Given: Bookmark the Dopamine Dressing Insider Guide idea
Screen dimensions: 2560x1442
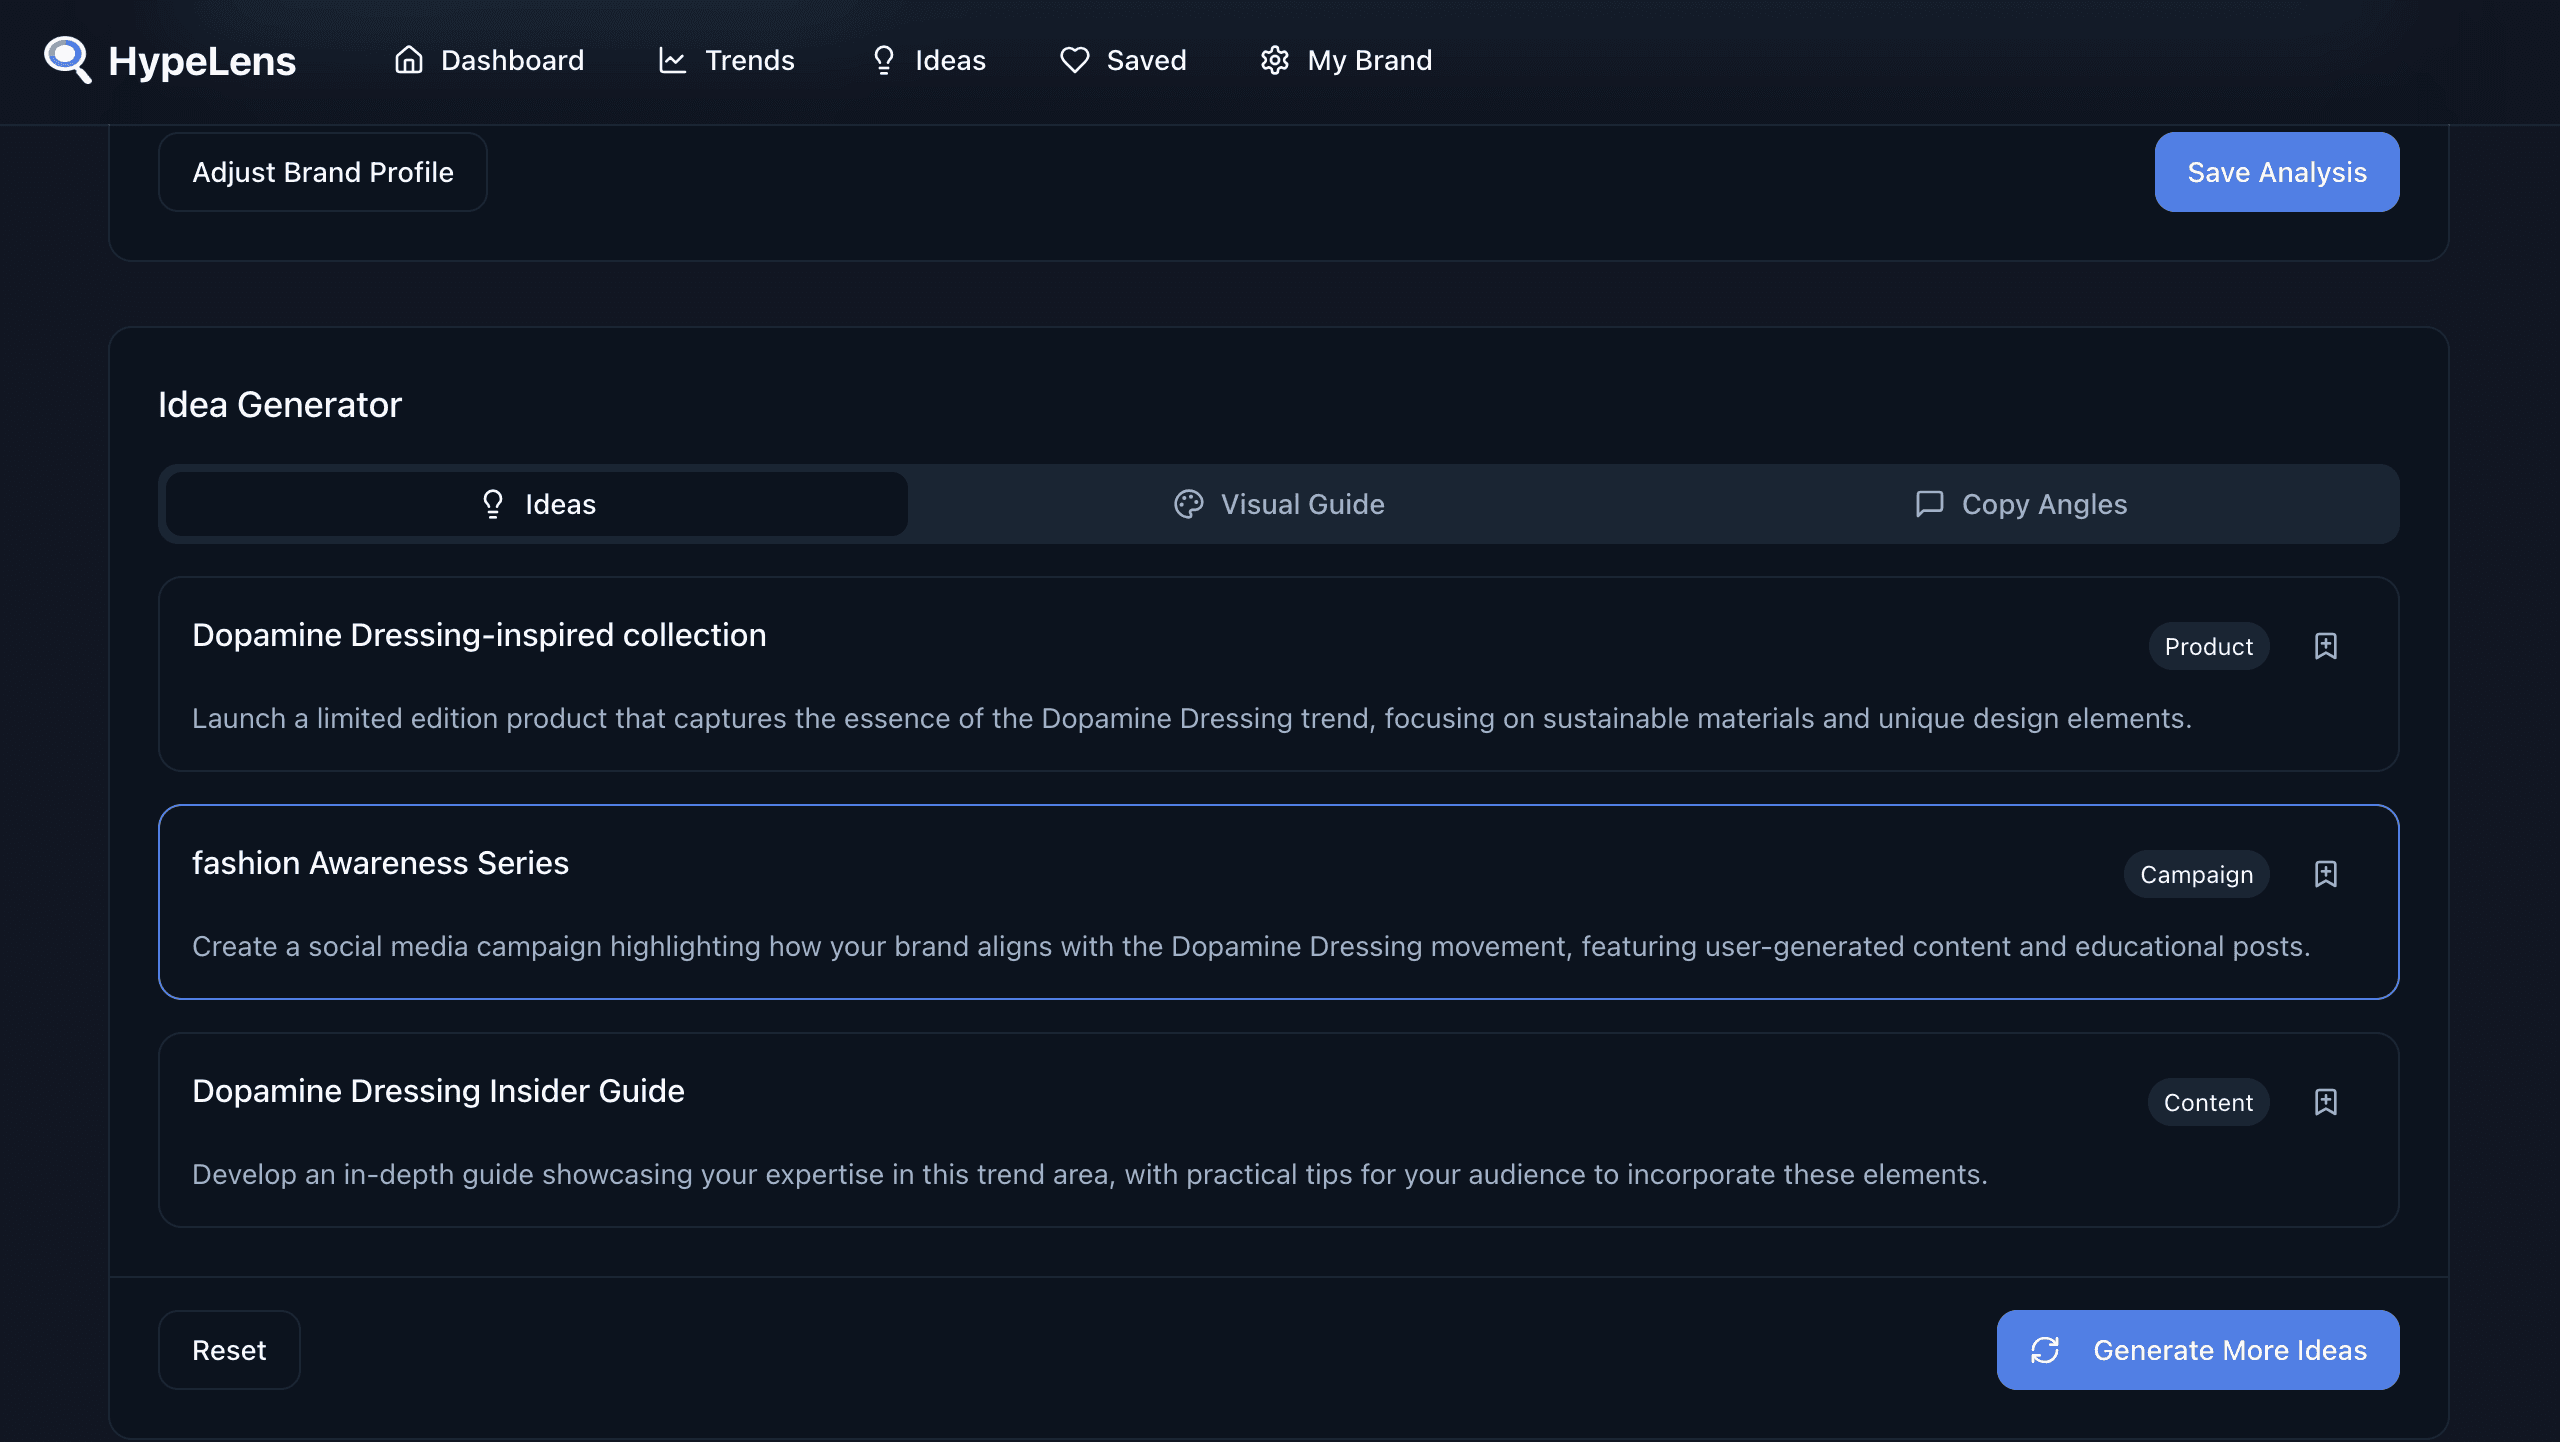Looking at the screenshot, I should click(2326, 1102).
